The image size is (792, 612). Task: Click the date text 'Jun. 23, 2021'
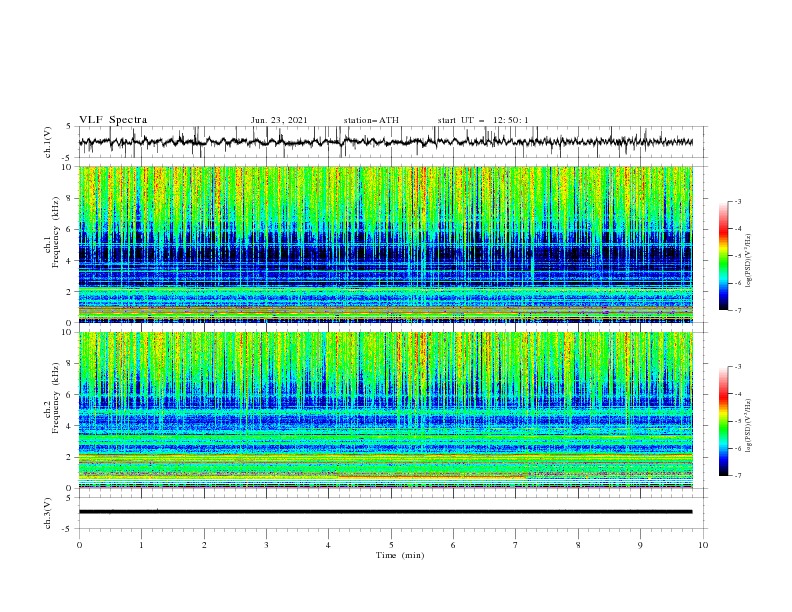pos(279,120)
